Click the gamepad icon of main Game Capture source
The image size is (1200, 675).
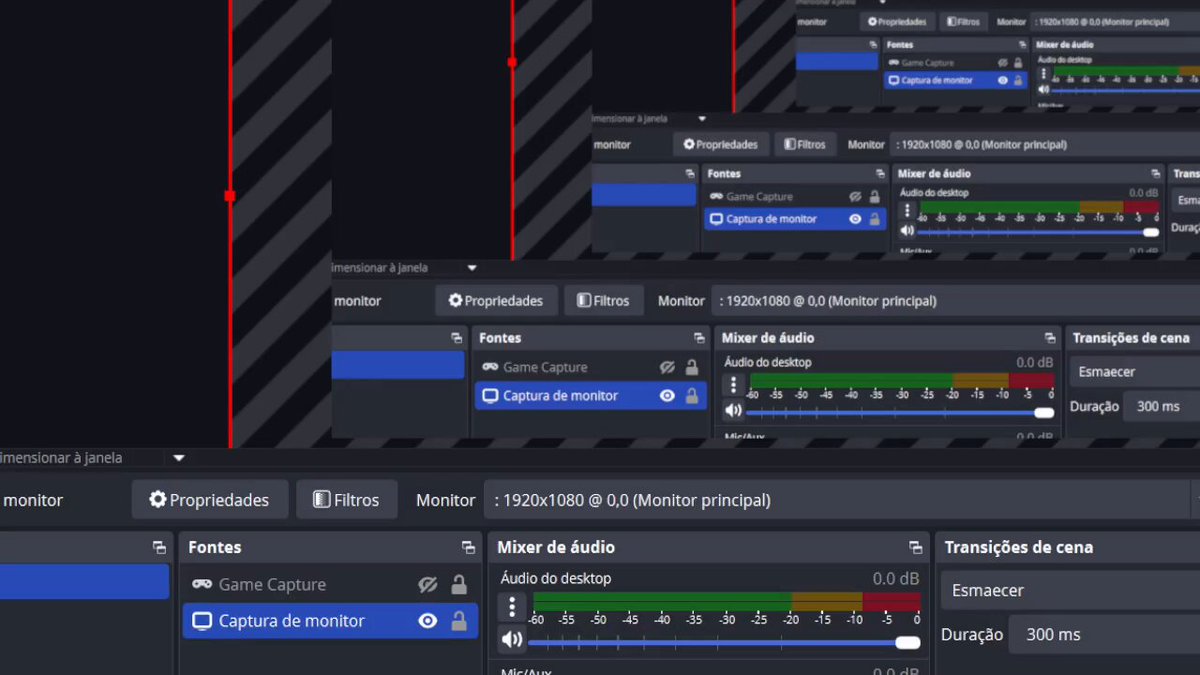click(202, 584)
